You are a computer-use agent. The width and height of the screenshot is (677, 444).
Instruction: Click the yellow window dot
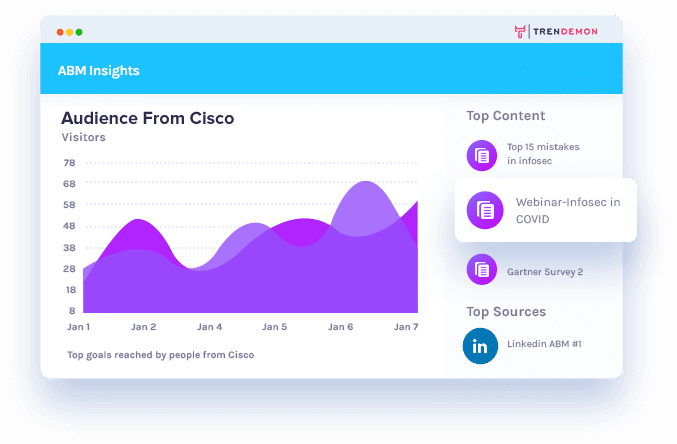[70, 32]
